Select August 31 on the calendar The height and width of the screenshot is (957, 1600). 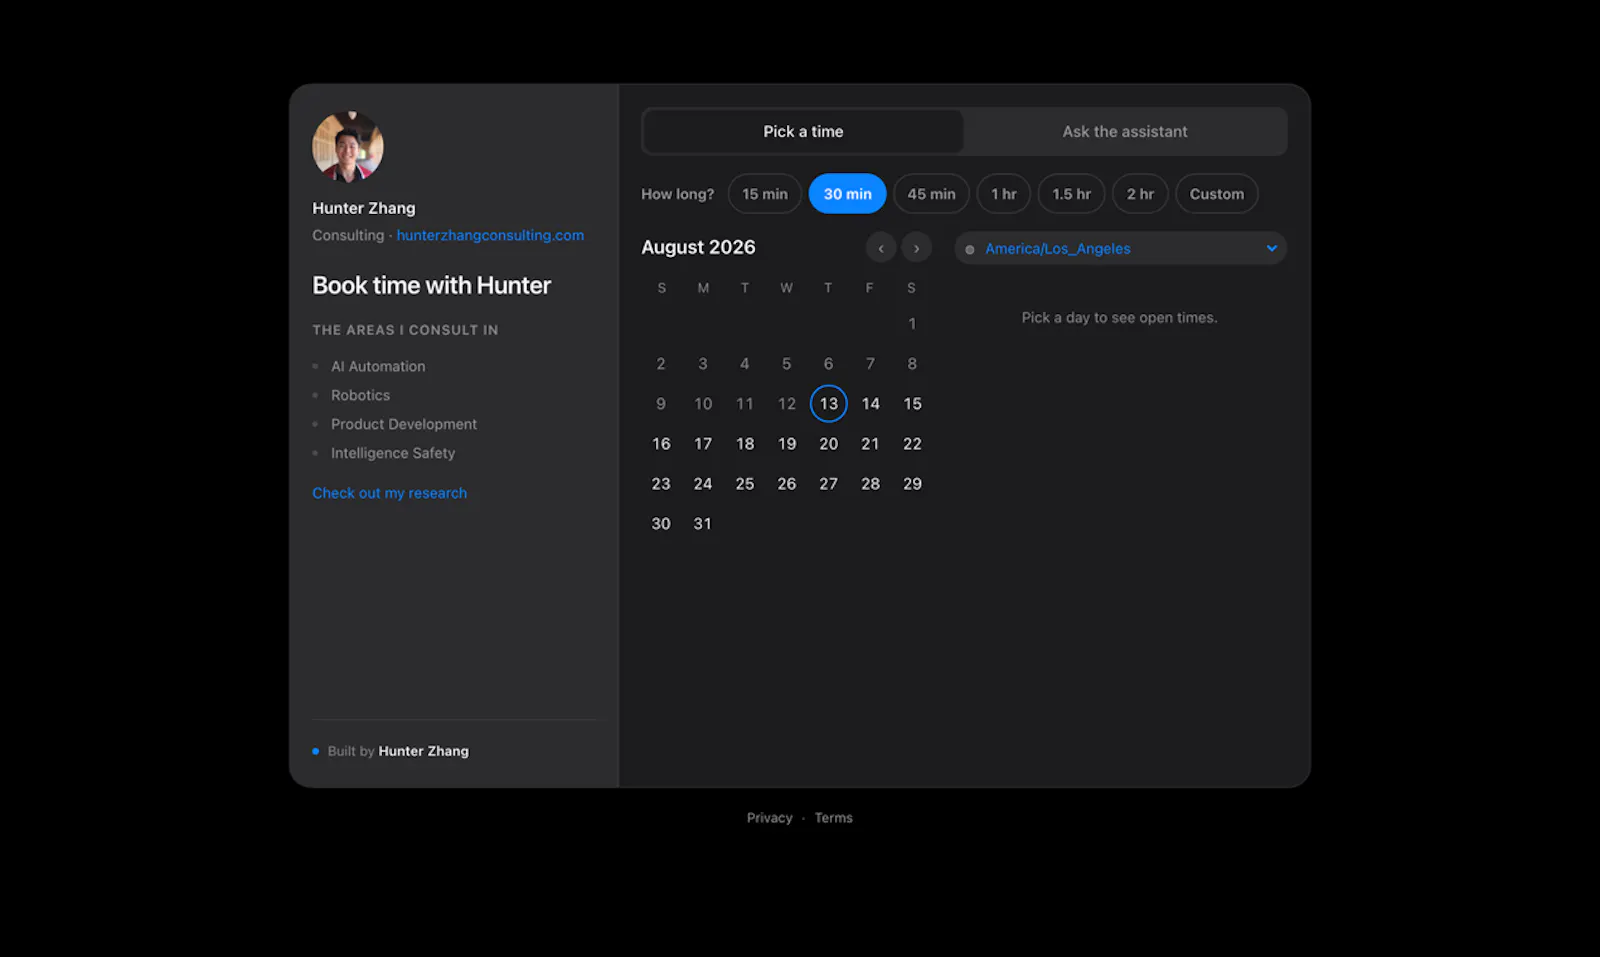coord(703,524)
